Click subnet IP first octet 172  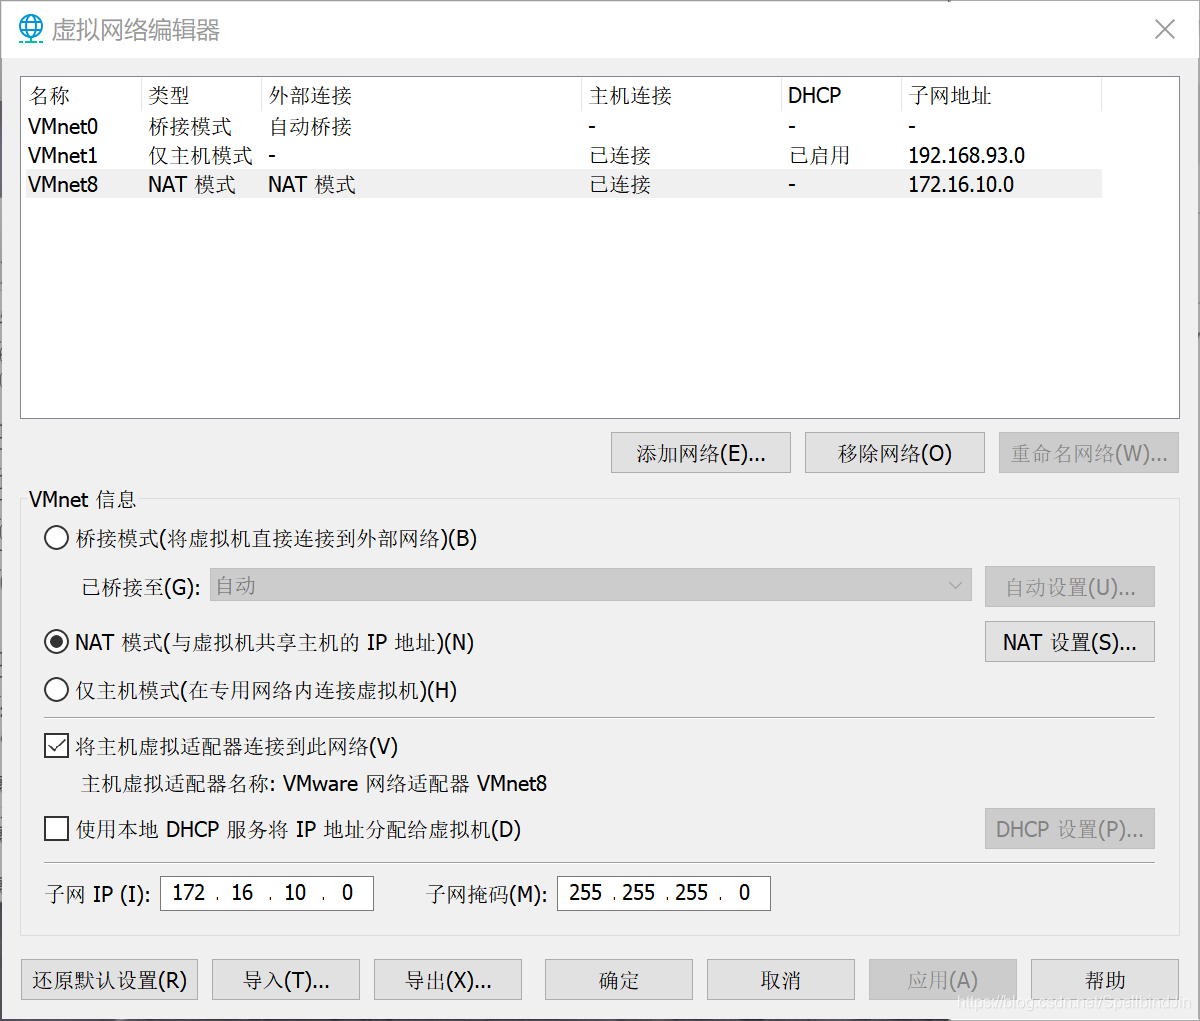[x=189, y=893]
